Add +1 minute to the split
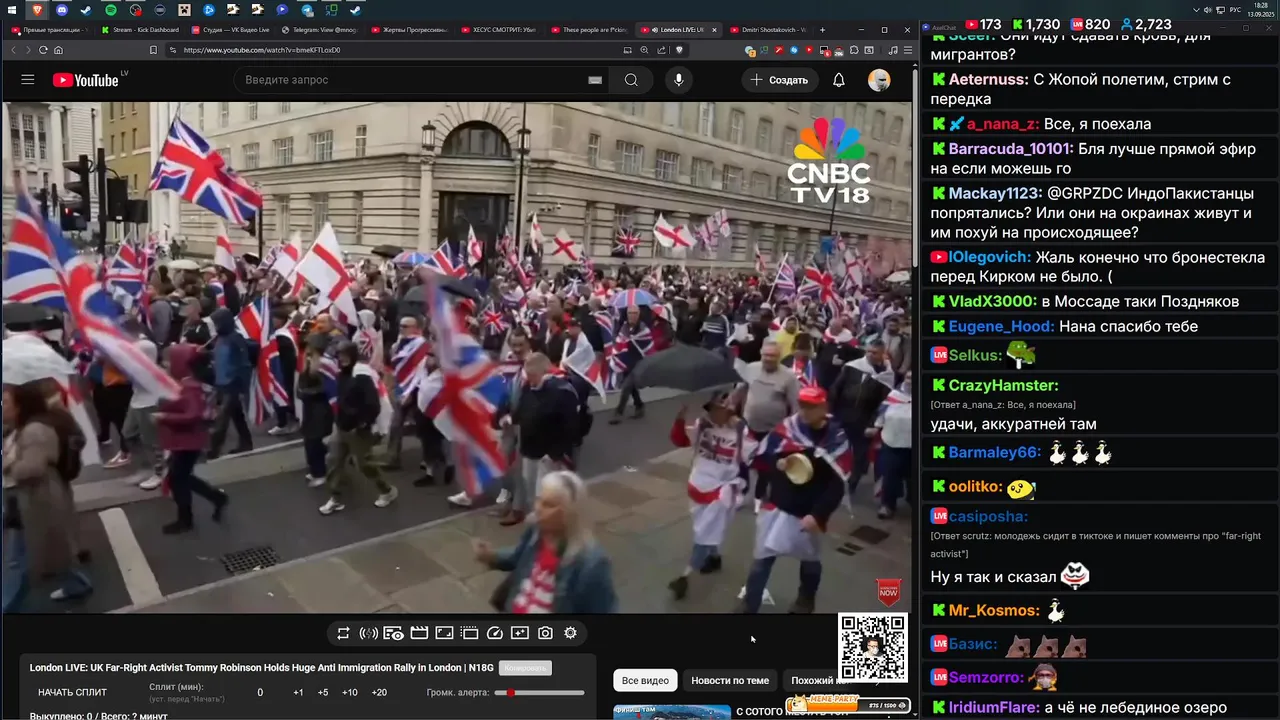 [298, 693]
